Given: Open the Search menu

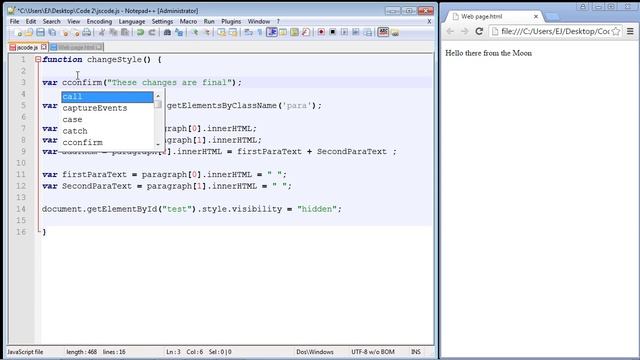Looking at the screenshot, I should [x=51, y=21].
